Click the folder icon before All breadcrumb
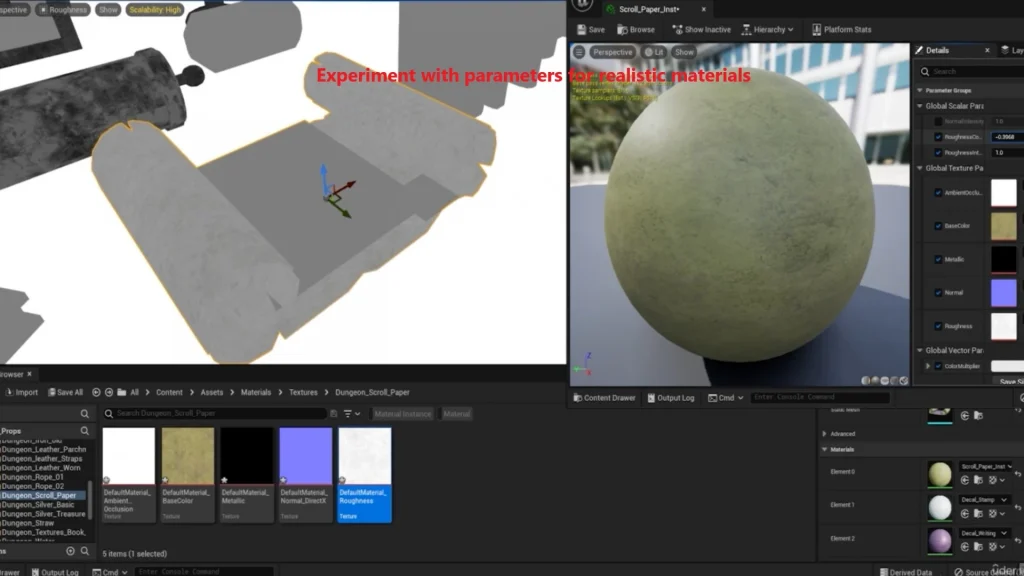Screen dimensions: 1024x576 coord(121,392)
